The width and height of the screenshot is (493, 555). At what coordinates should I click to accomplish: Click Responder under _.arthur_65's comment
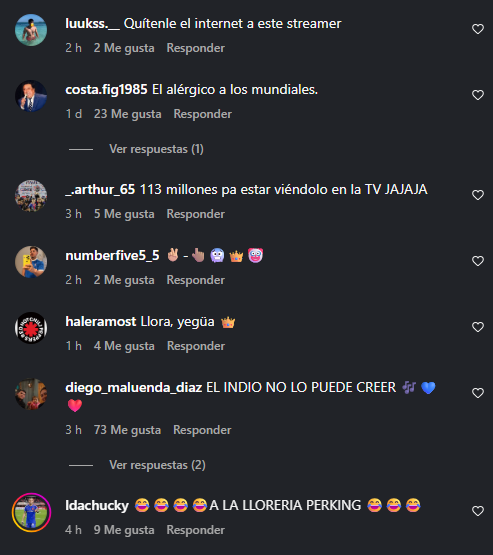tap(195, 214)
